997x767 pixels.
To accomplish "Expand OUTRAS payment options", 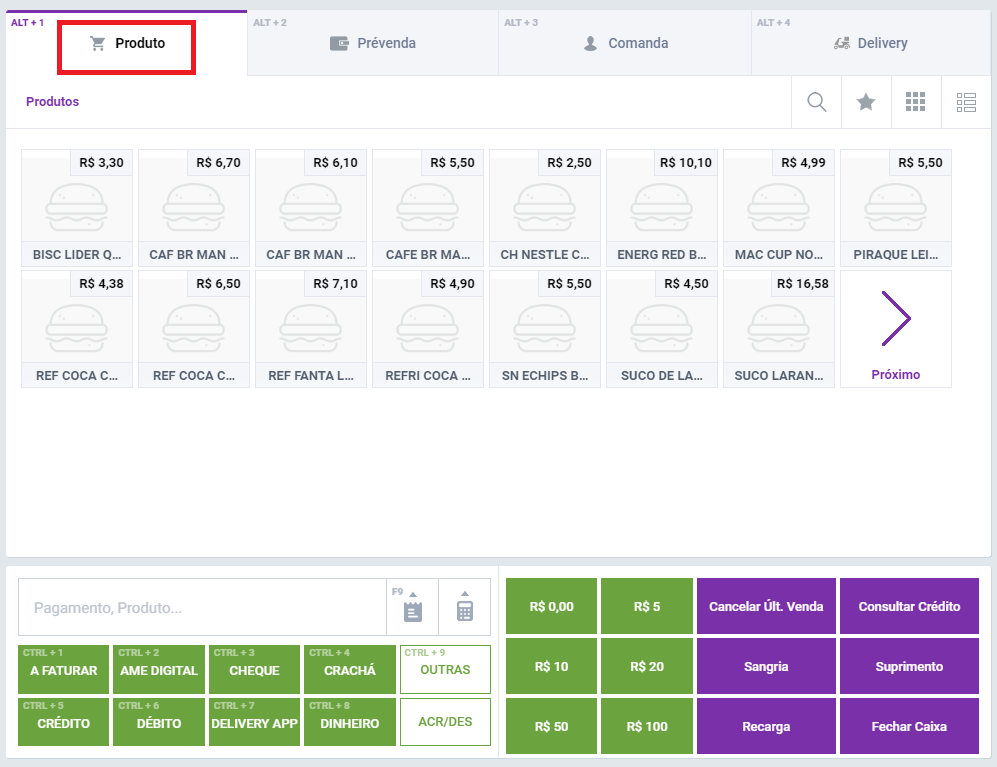I will (445, 670).
